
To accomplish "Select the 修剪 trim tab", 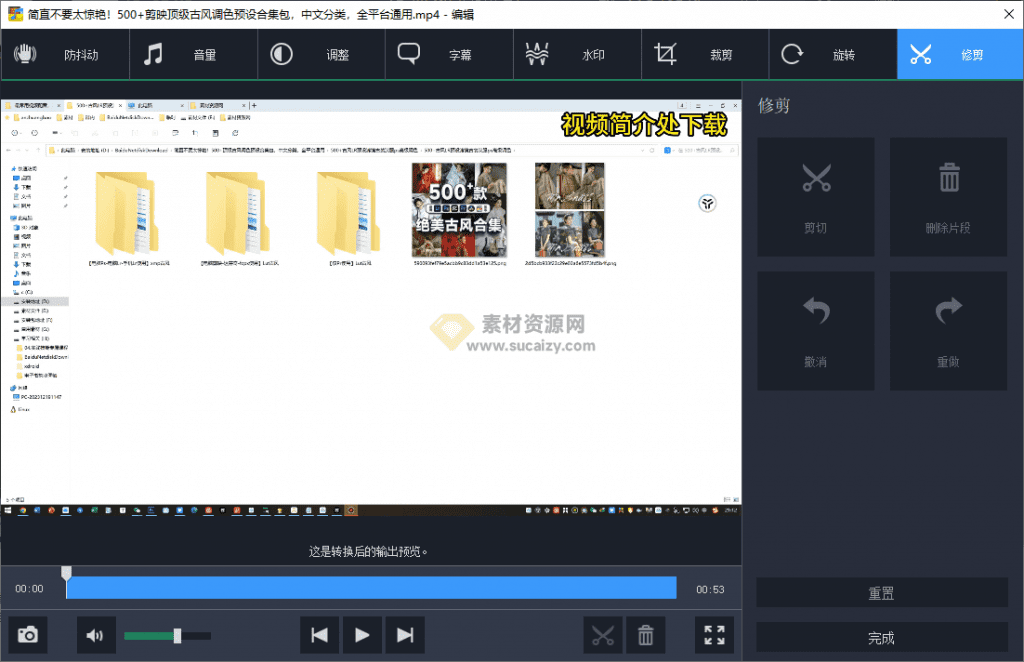I will coord(960,55).
